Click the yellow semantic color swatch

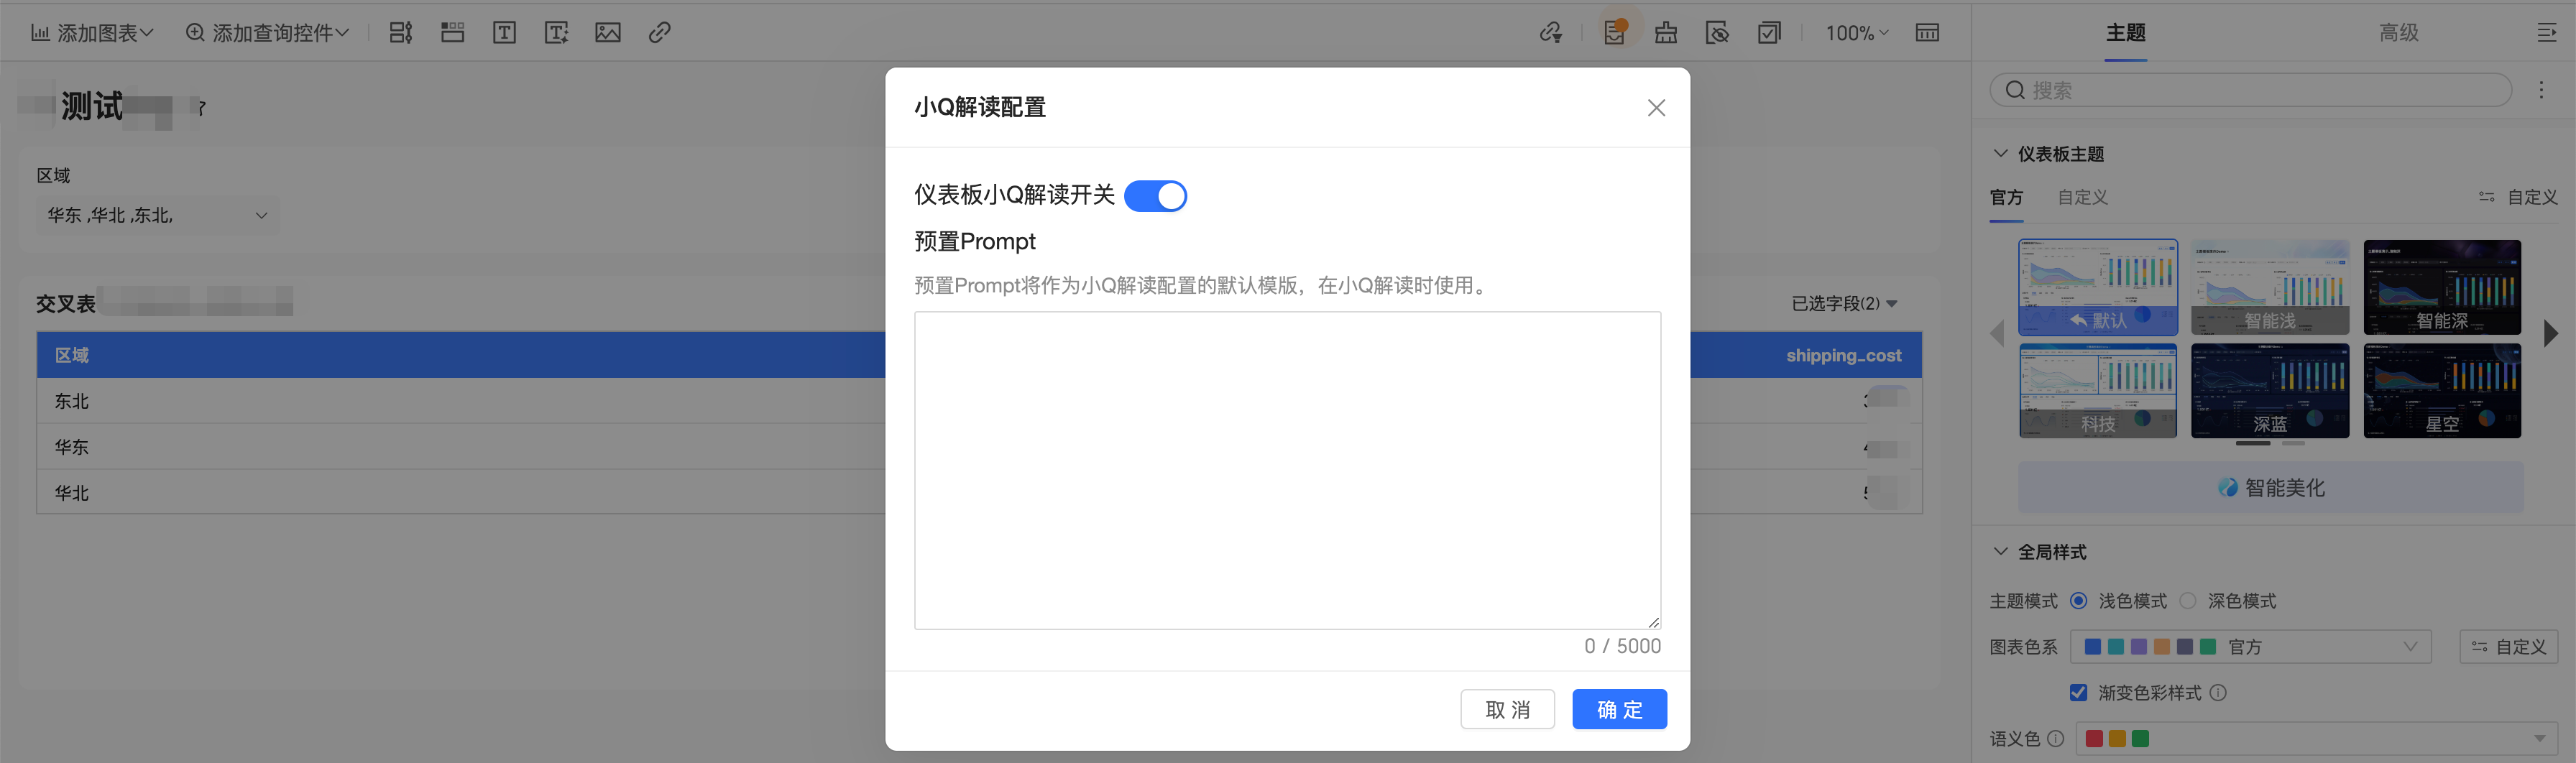tap(2117, 739)
